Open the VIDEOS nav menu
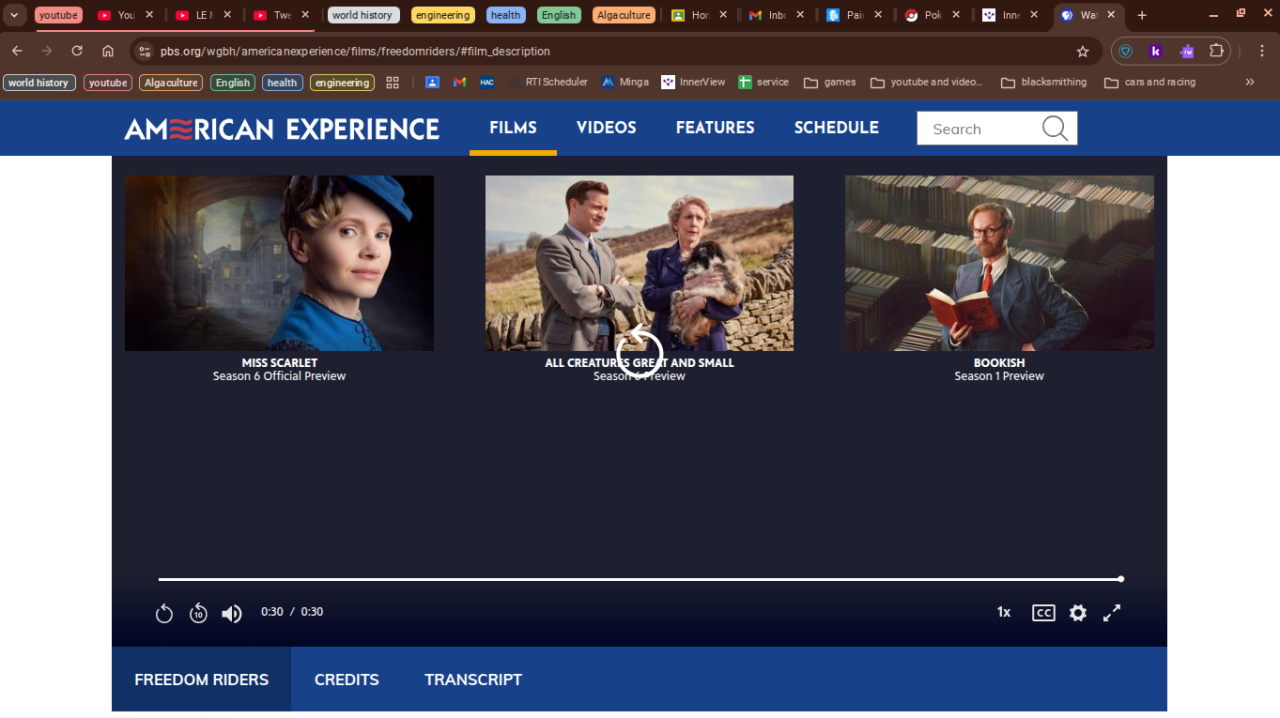 coord(606,128)
